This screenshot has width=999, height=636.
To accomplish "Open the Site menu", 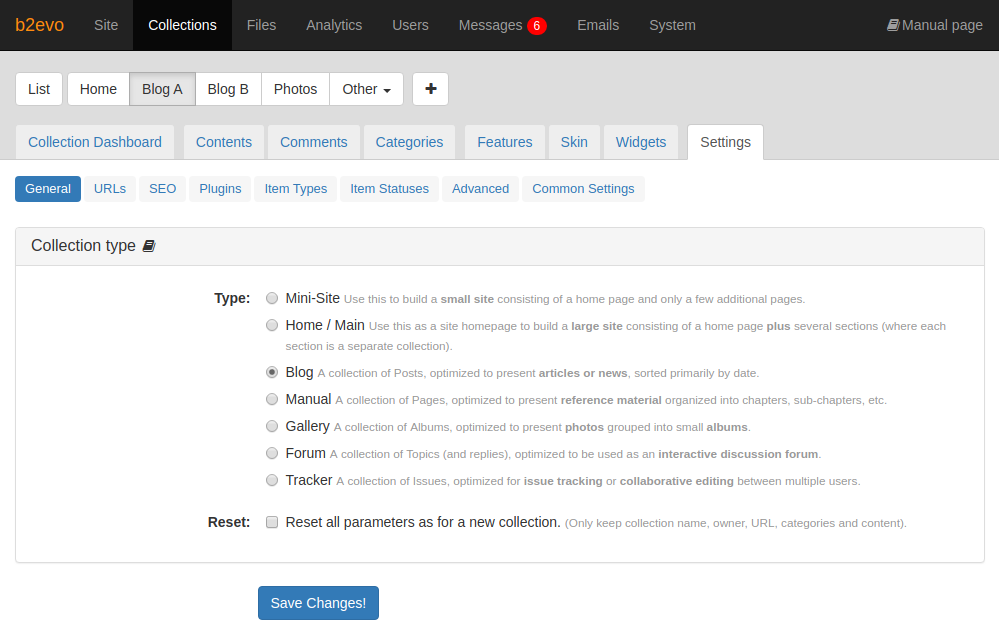I will click(106, 25).
